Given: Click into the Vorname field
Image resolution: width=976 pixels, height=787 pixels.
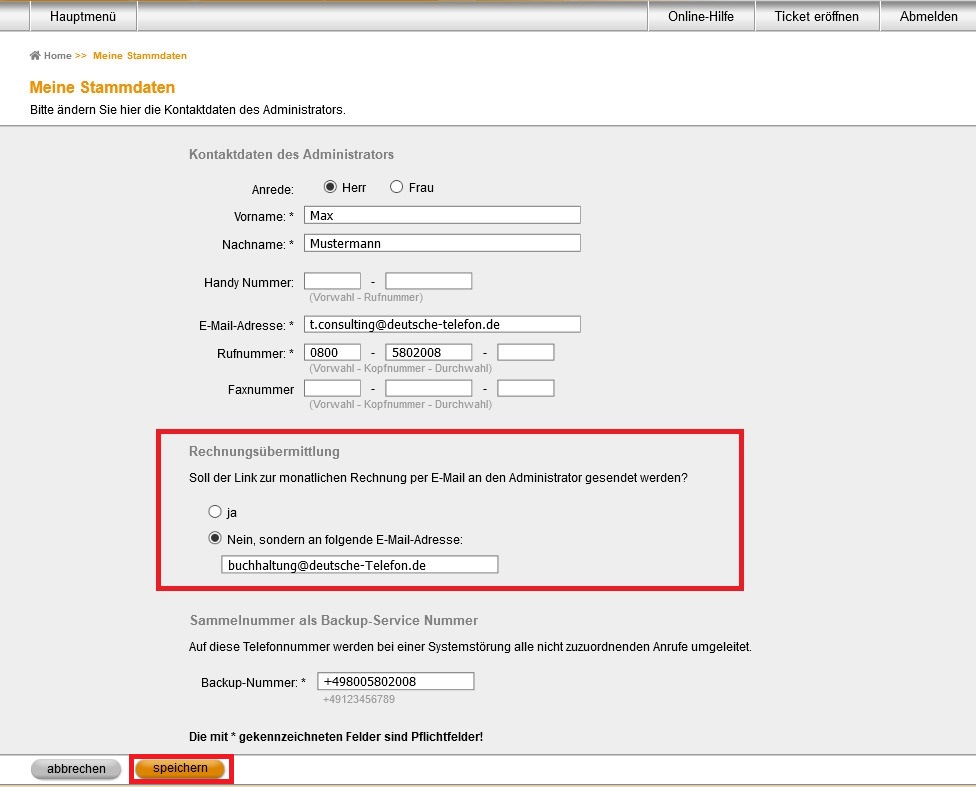Looking at the screenshot, I should point(442,215).
